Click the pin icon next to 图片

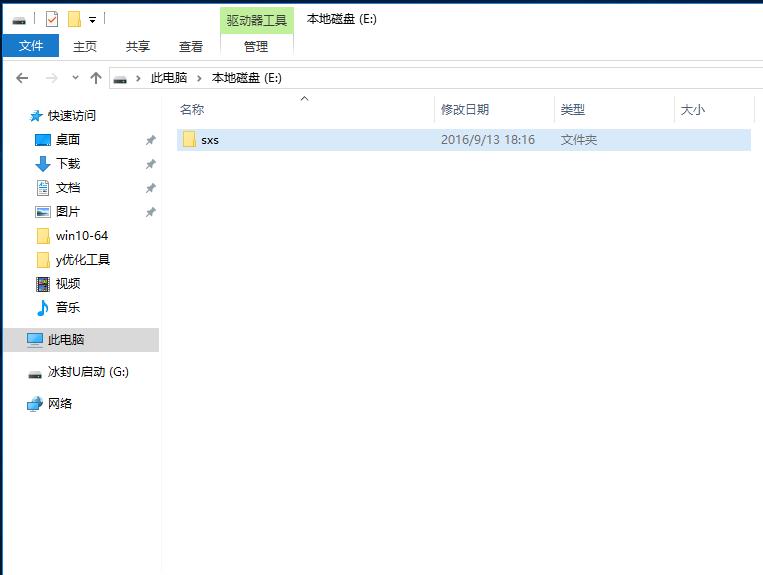tap(150, 212)
